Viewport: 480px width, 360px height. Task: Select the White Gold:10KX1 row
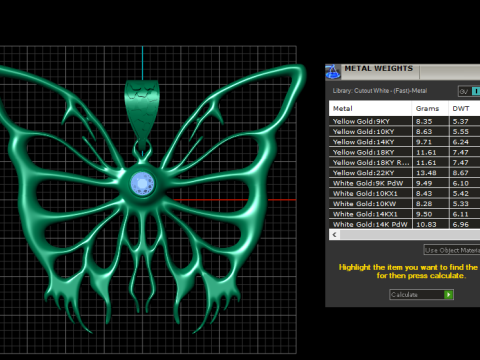(405, 194)
